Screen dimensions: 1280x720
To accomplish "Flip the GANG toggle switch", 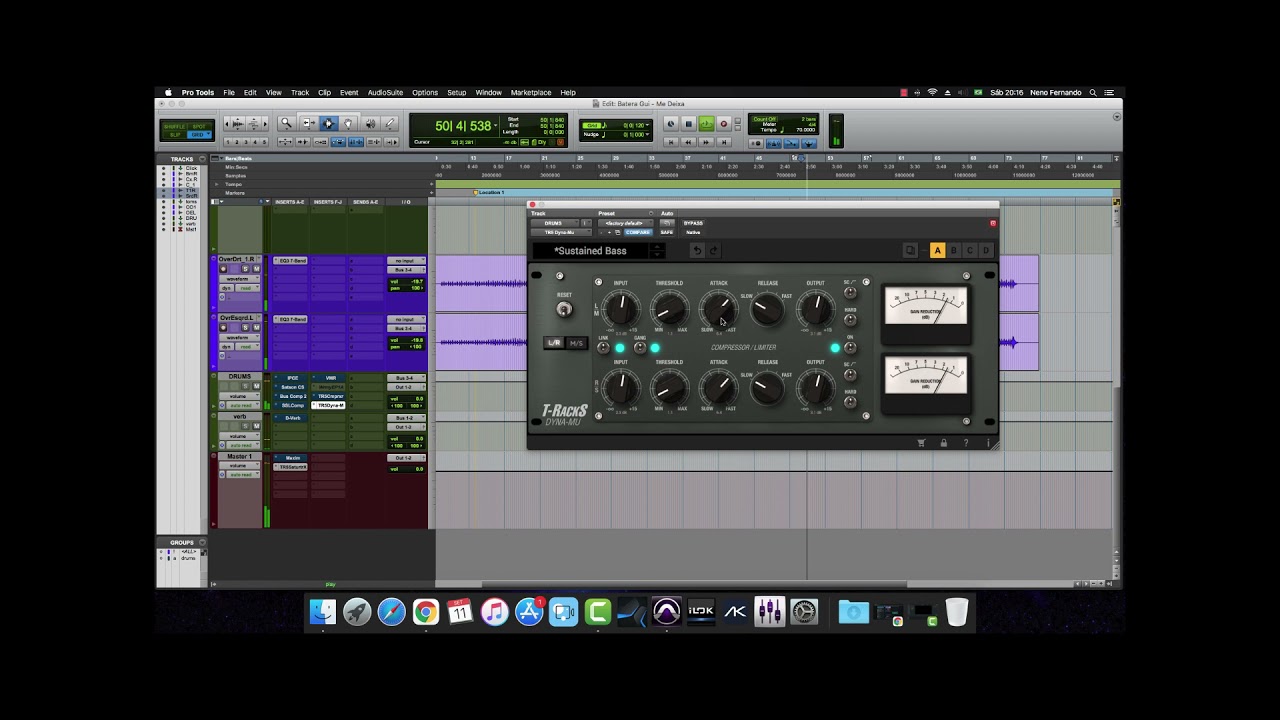I will pyautogui.click(x=640, y=348).
